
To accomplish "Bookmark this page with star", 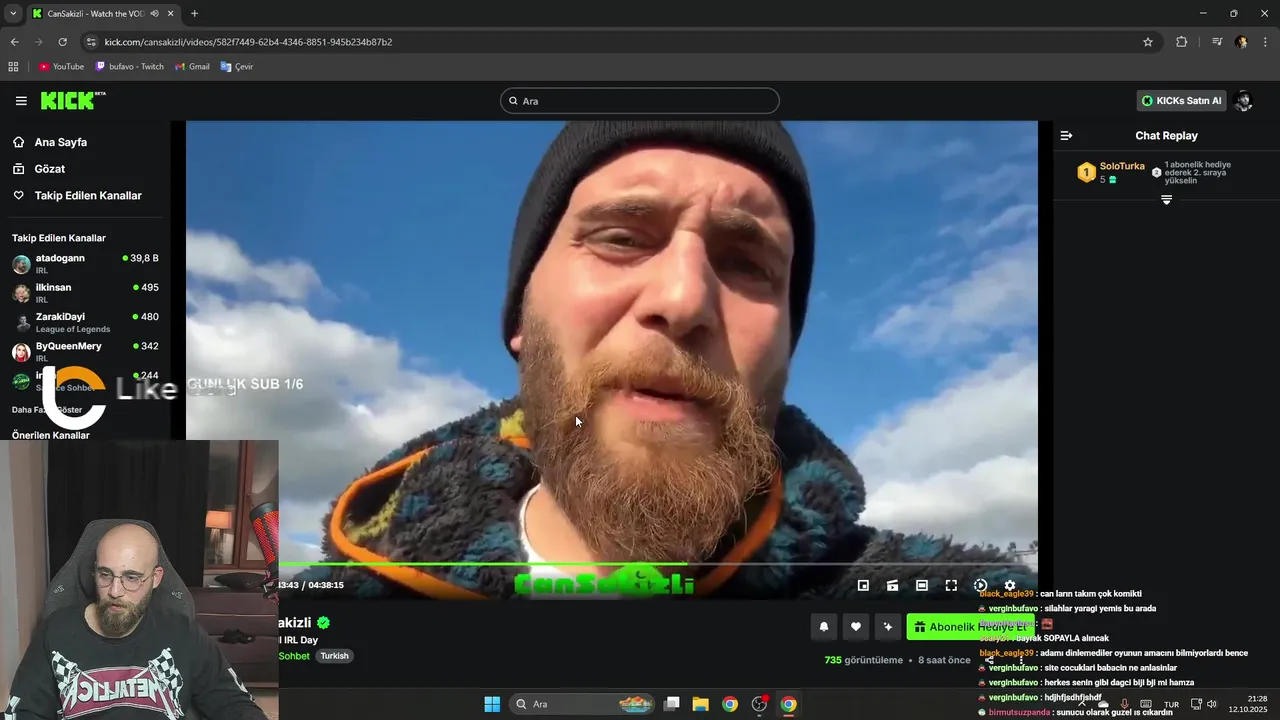I will tap(1148, 42).
